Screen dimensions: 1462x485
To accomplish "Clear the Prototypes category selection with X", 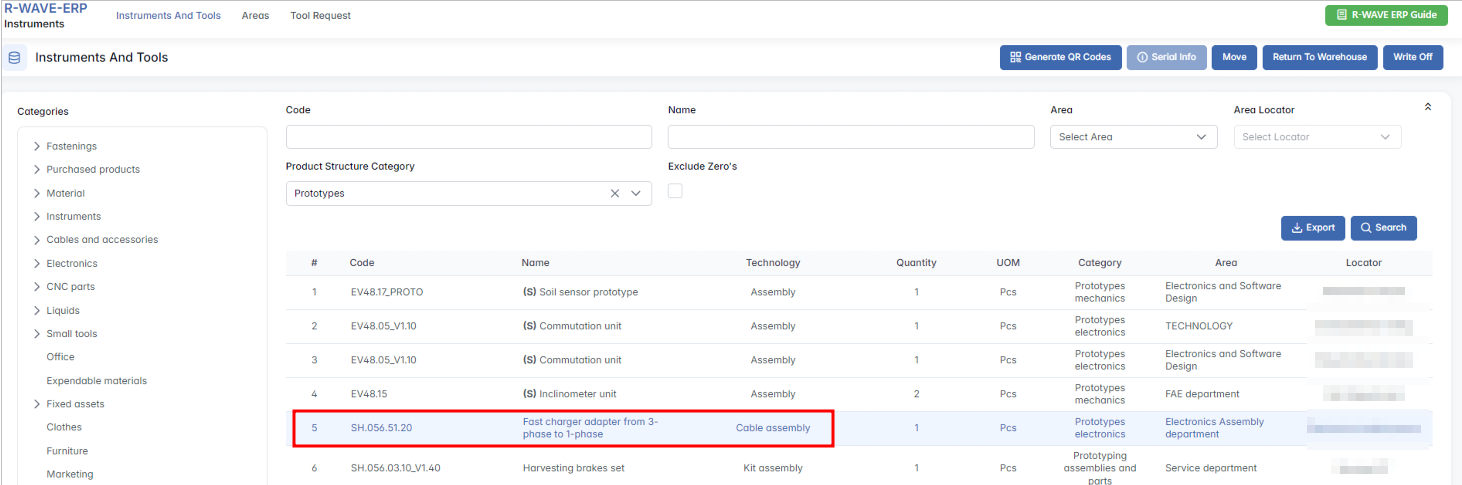I will [615, 194].
